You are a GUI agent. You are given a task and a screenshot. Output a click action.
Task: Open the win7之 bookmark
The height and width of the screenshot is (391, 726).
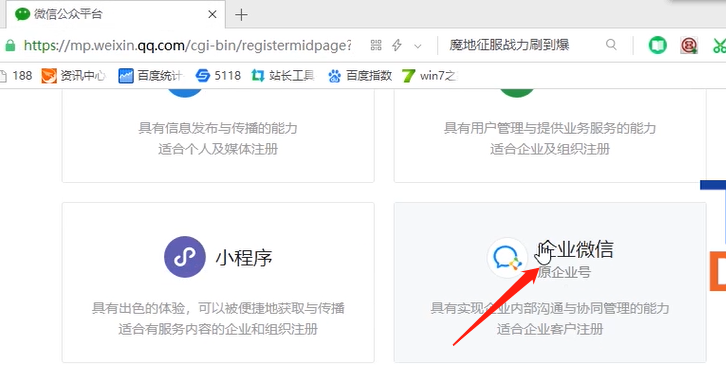430,76
